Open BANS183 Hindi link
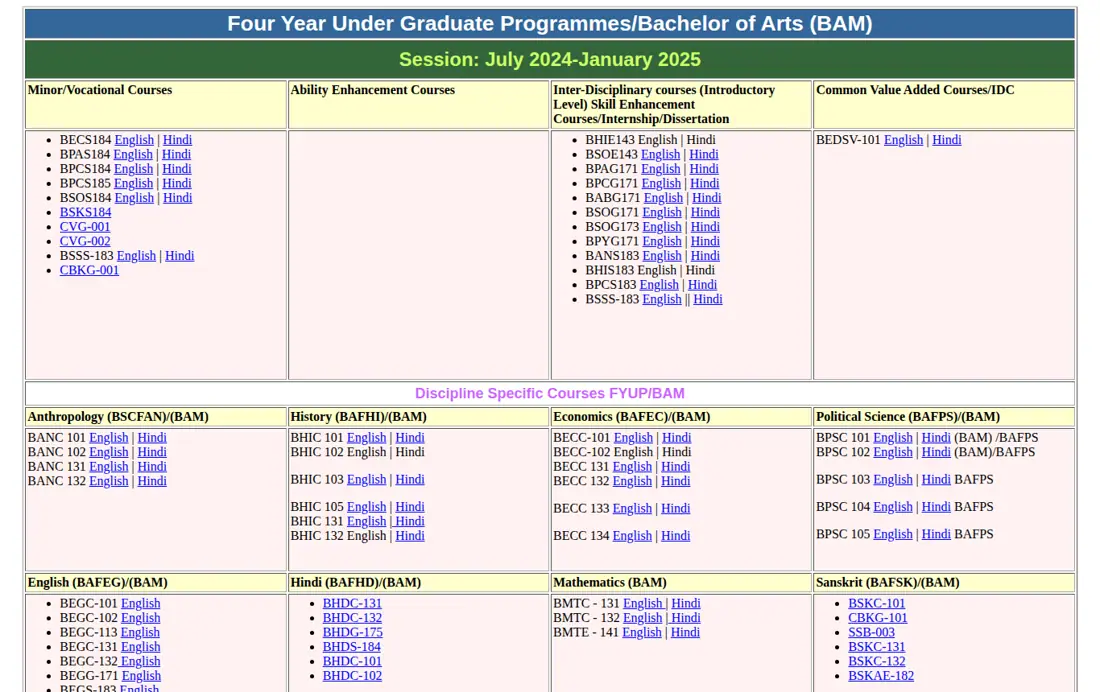This screenshot has height=692, width=1100. [705, 256]
